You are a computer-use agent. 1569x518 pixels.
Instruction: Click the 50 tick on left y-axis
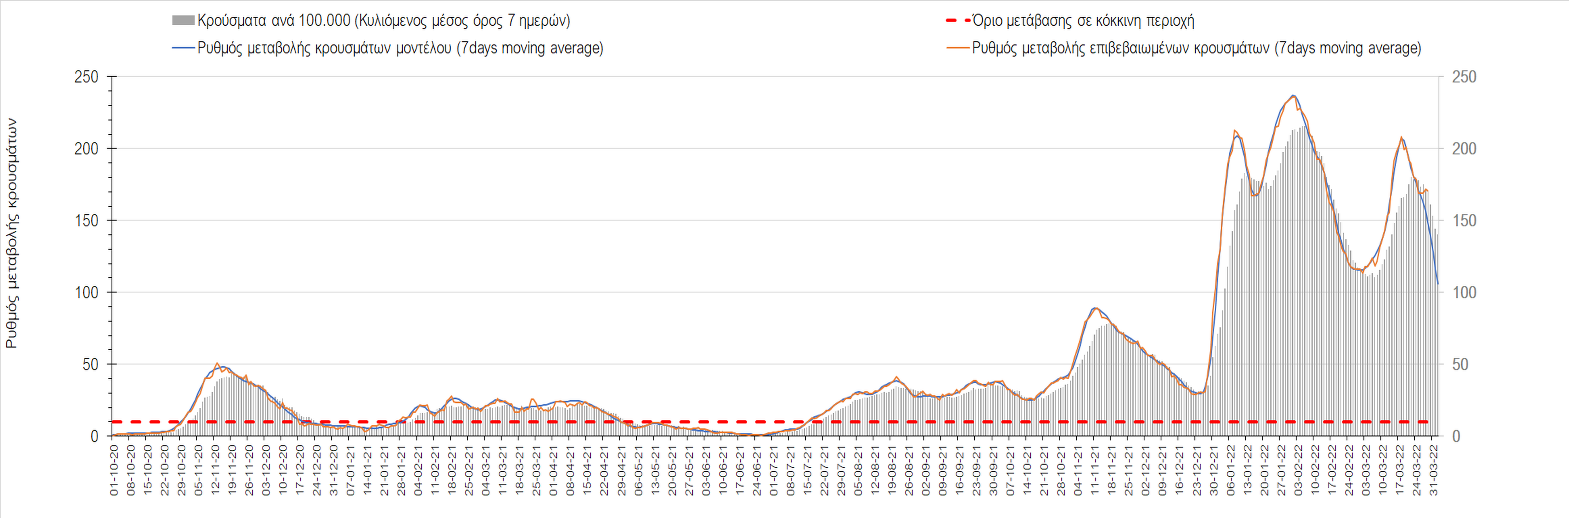pyautogui.click(x=91, y=365)
